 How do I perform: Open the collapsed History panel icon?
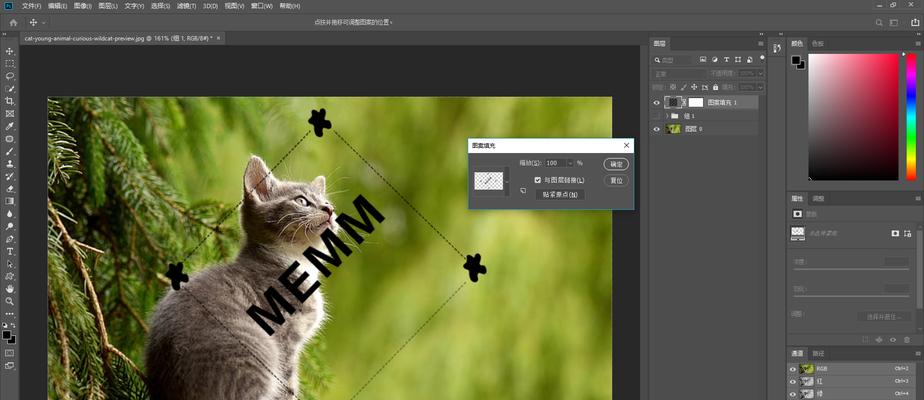pyautogui.click(x=777, y=48)
